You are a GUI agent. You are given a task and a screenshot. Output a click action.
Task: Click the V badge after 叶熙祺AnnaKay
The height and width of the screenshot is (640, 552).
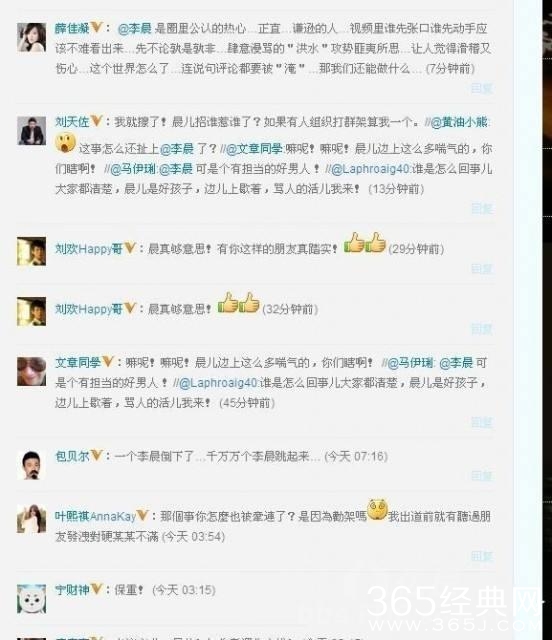(x=142, y=516)
